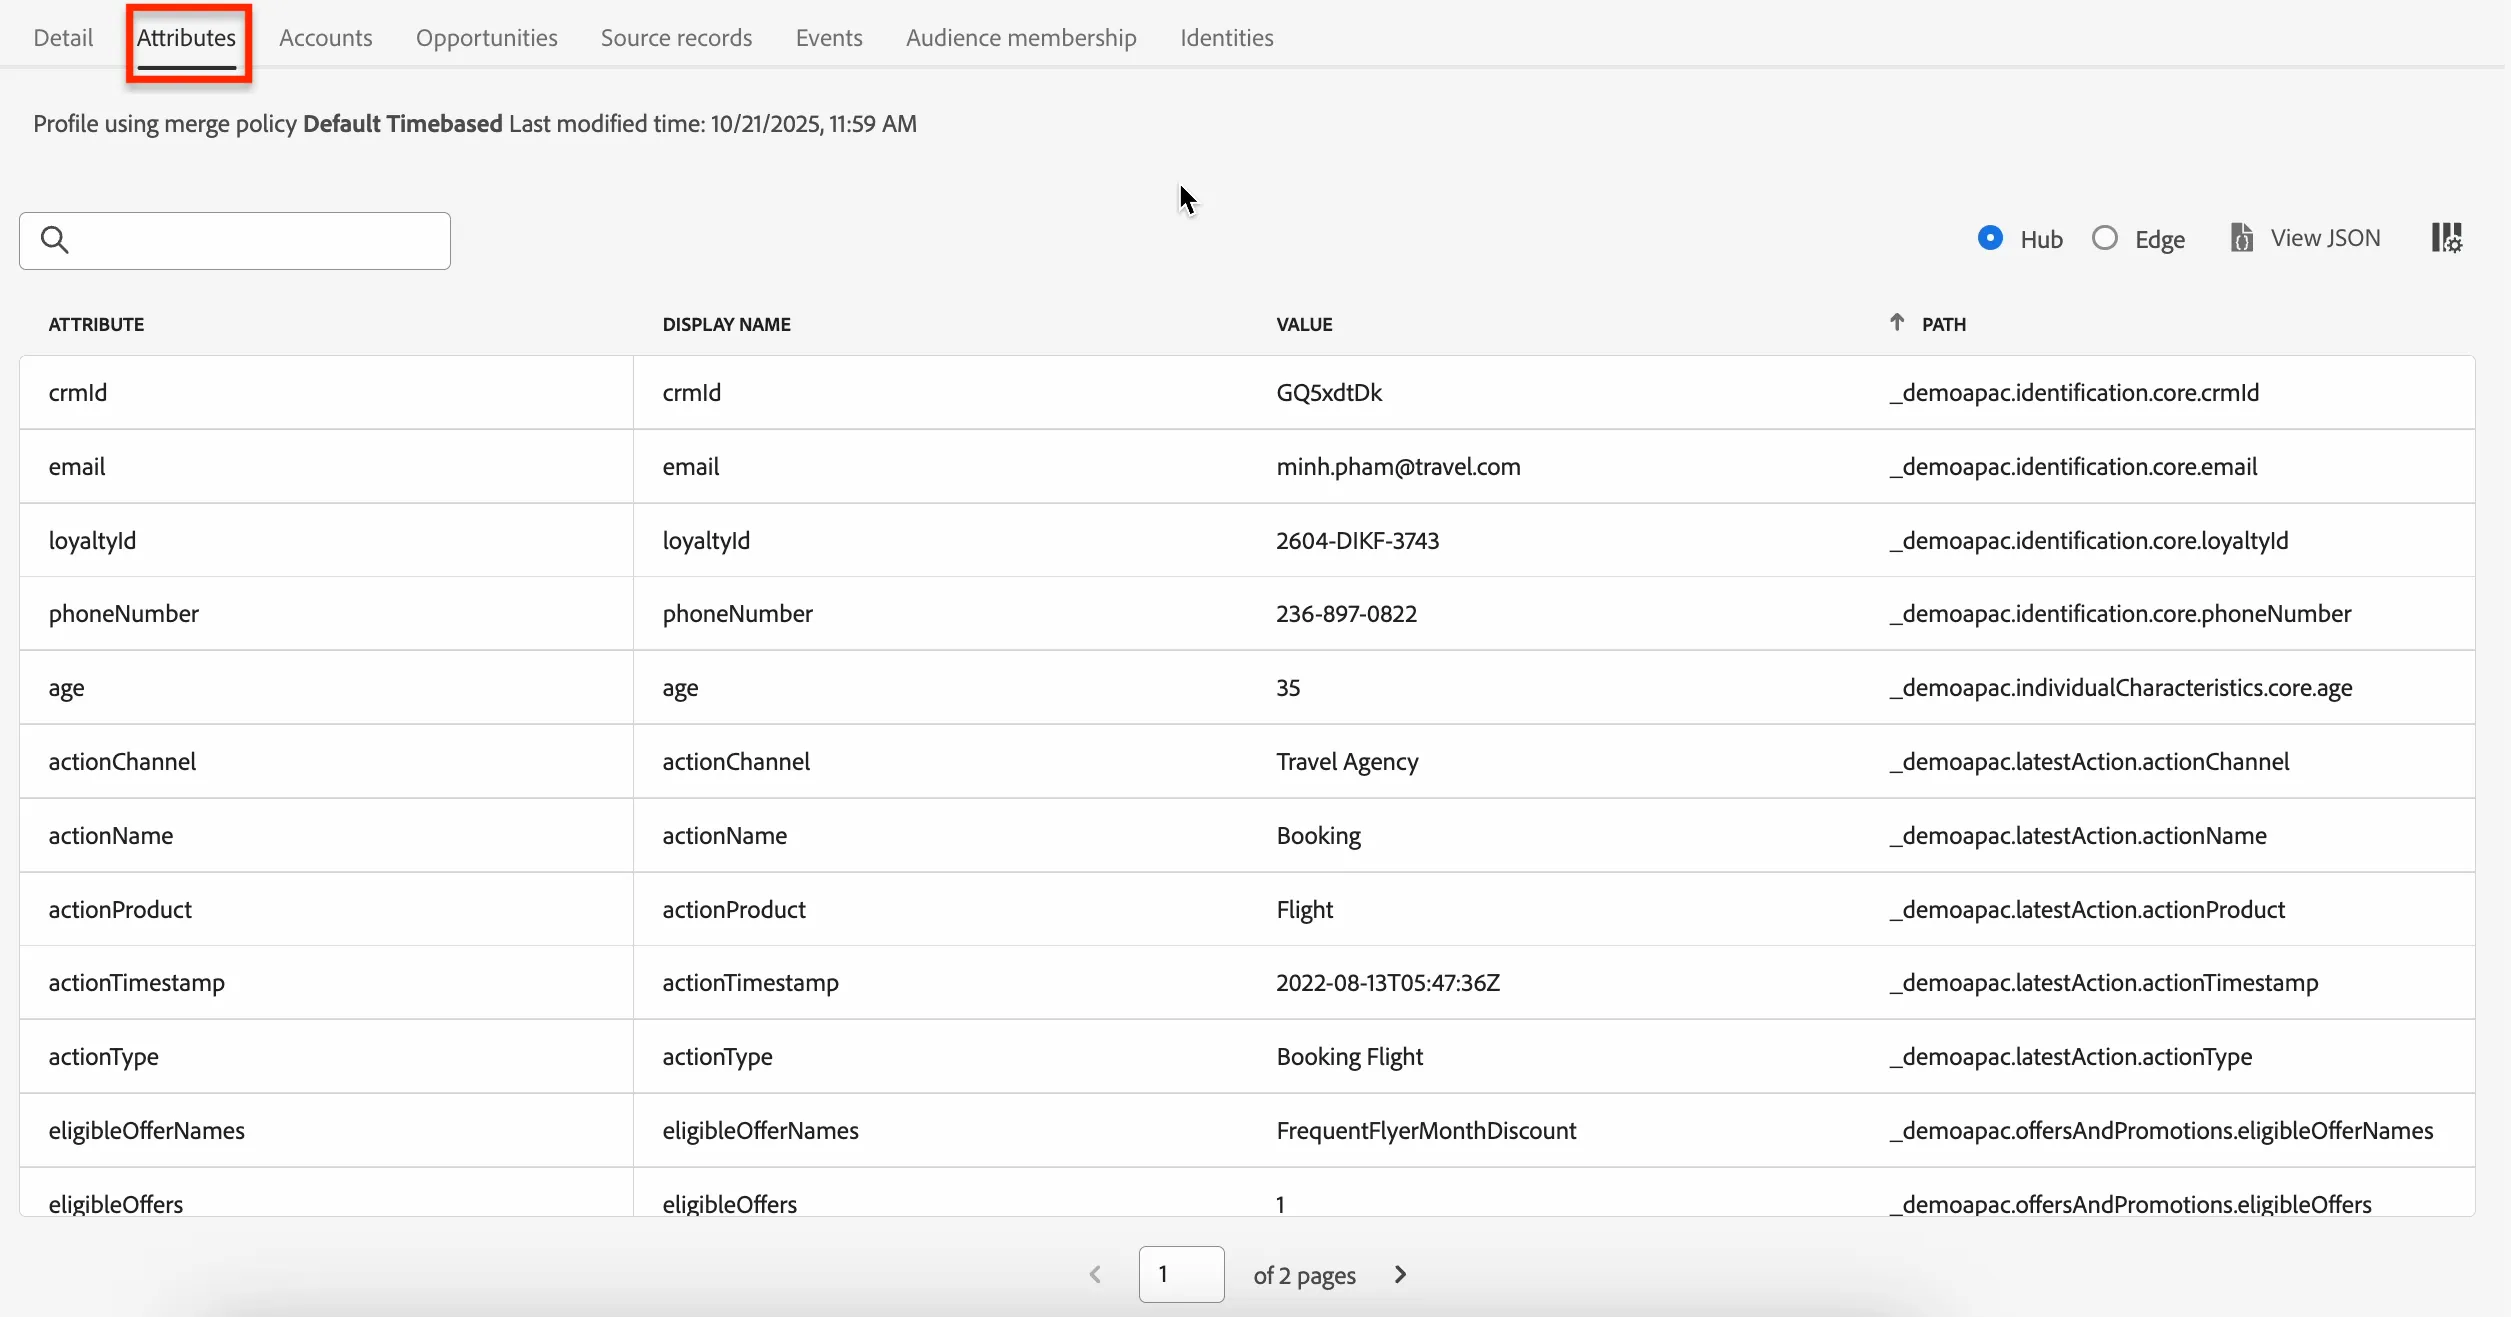Click the page number input box
The image size is (2511, 1317).
click(x=1181, y=1274)
